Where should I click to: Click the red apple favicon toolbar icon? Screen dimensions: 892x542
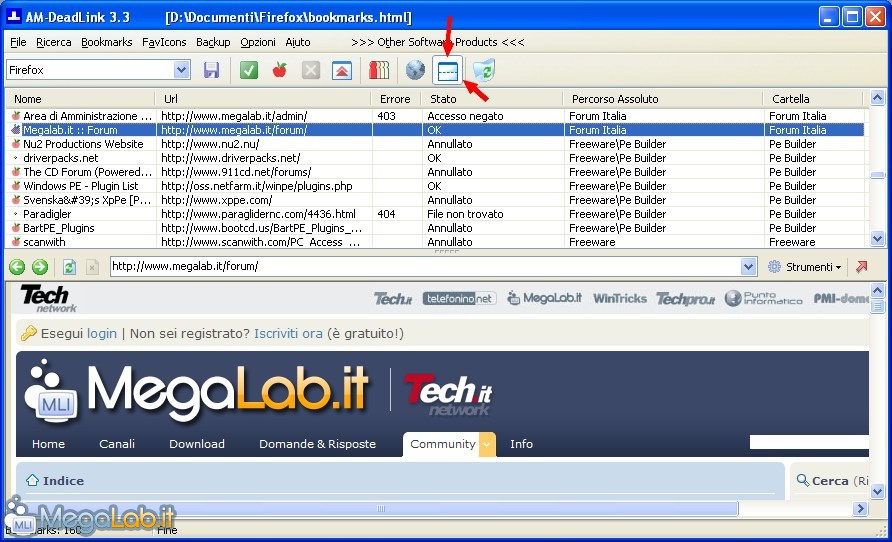tap(279, 70)
